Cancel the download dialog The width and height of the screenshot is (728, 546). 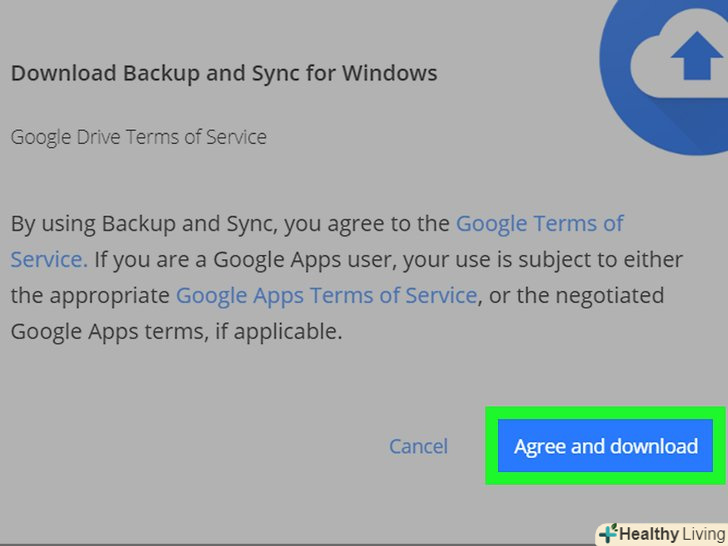[x=418, y=446]
